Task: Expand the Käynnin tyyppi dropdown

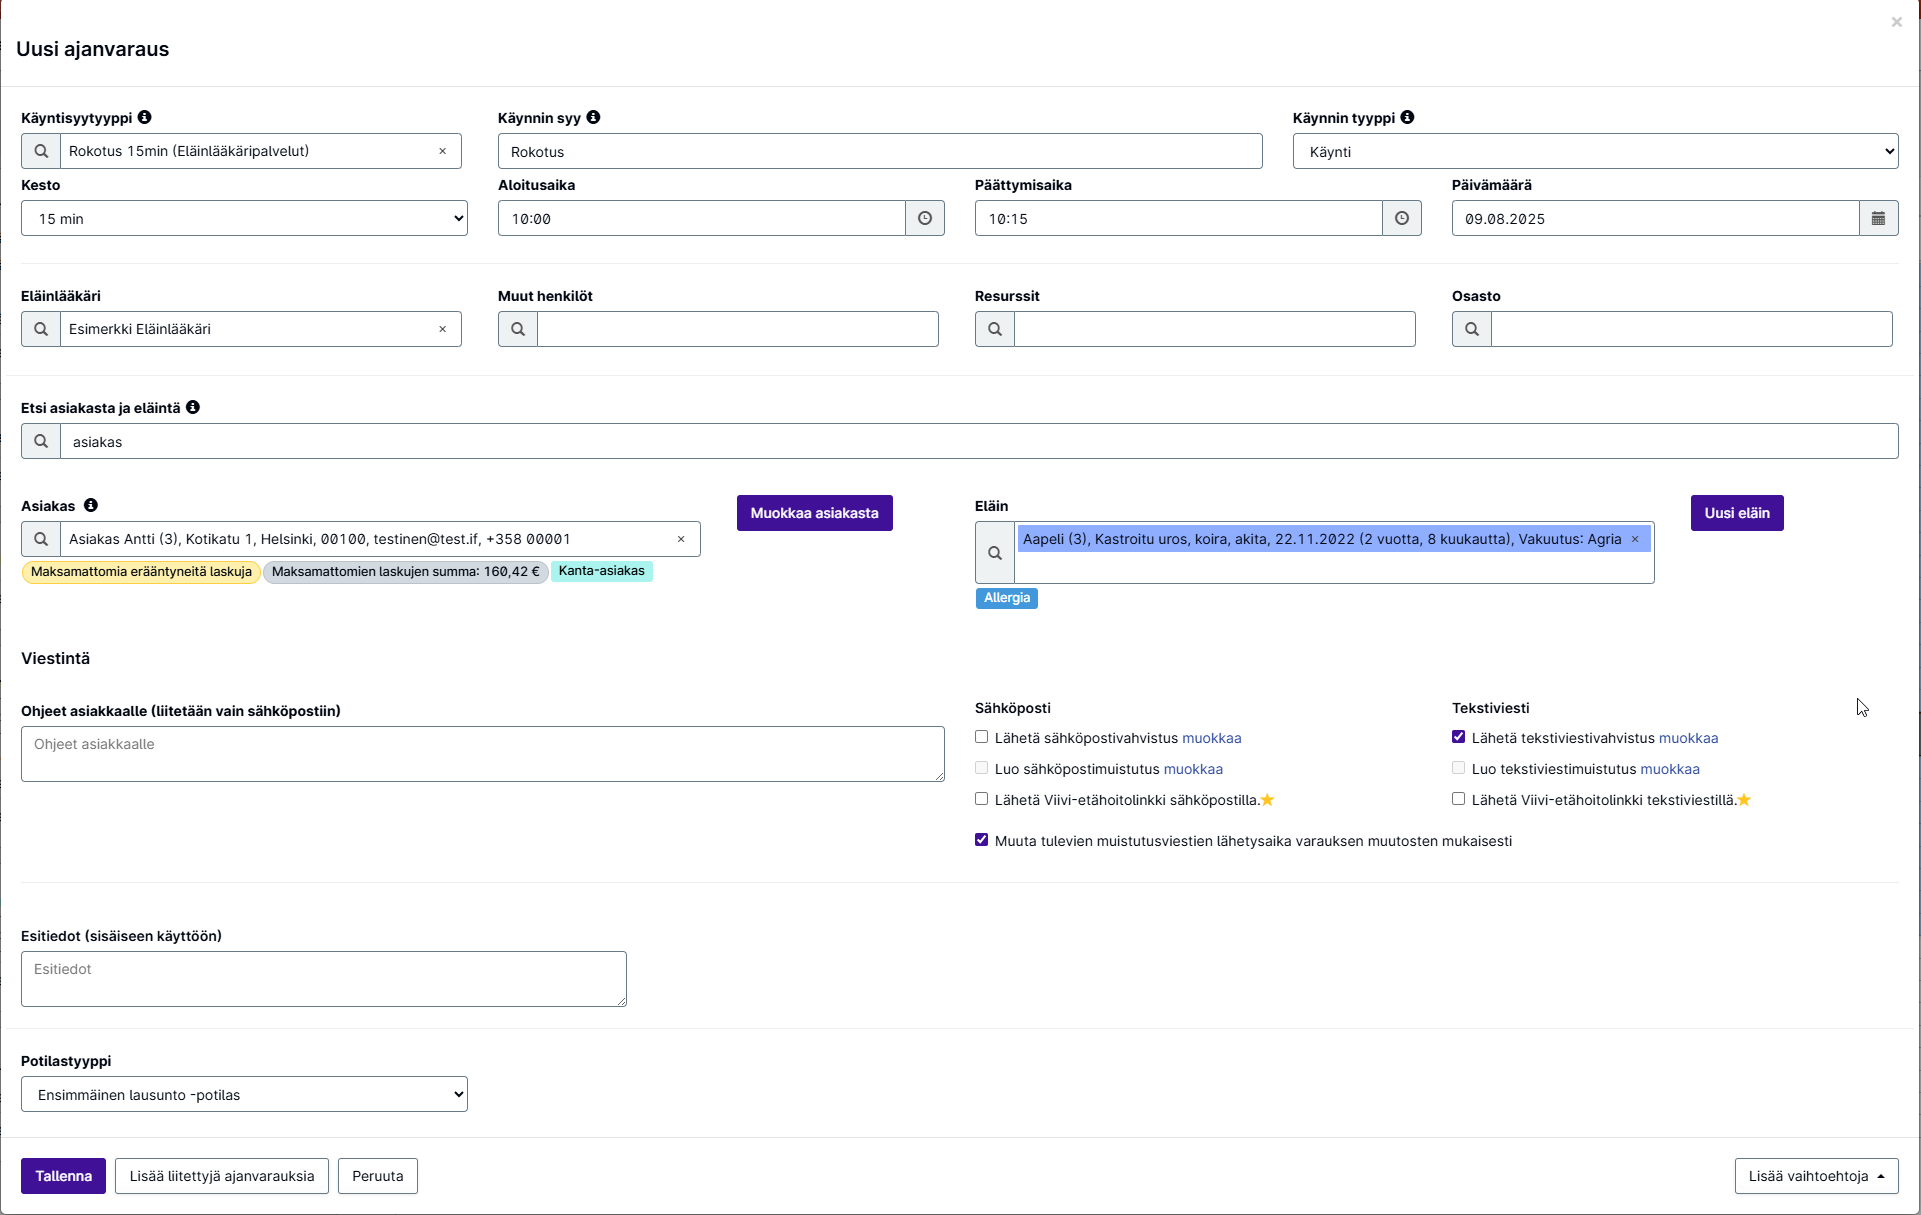Action: pos(1595,151)
